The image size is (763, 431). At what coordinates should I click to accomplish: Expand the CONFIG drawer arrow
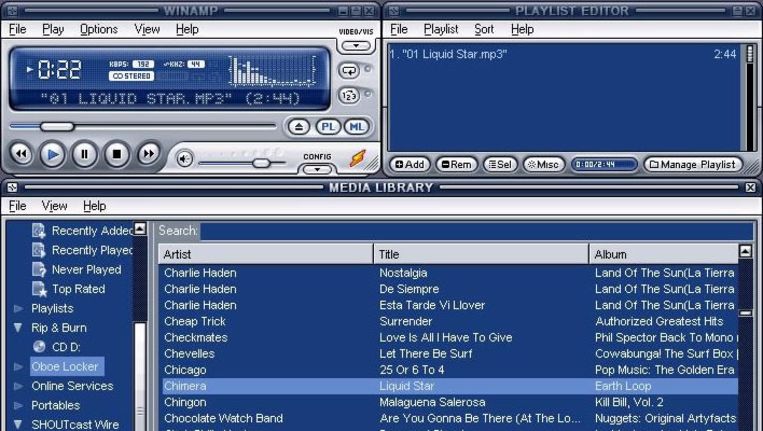click(x=317, y=170)
